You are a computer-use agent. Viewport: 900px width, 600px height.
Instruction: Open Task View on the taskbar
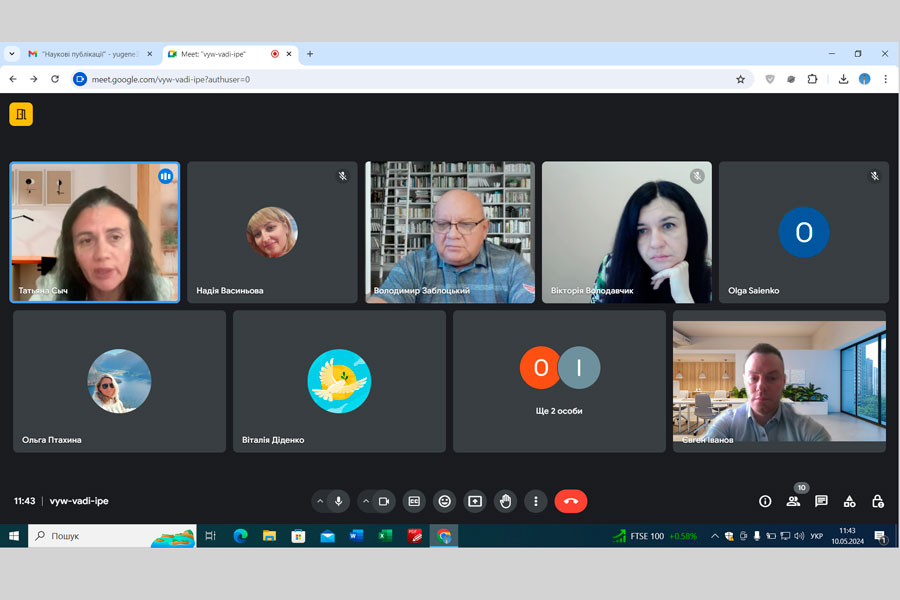click(x=211, y=536)
